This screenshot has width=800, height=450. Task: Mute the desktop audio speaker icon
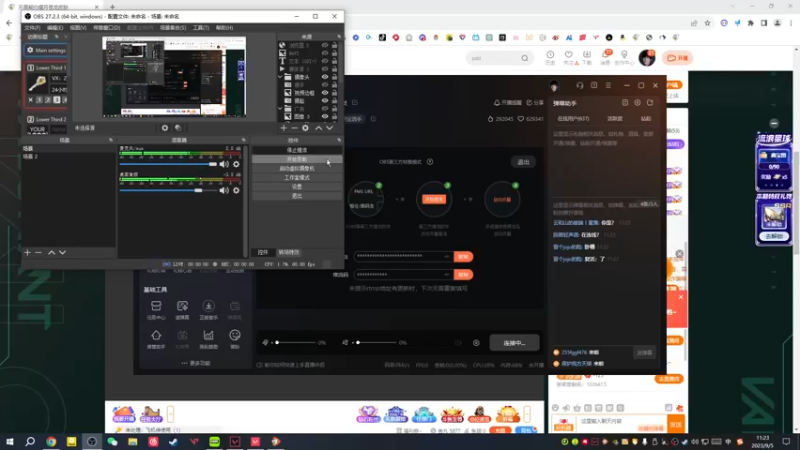224,190
